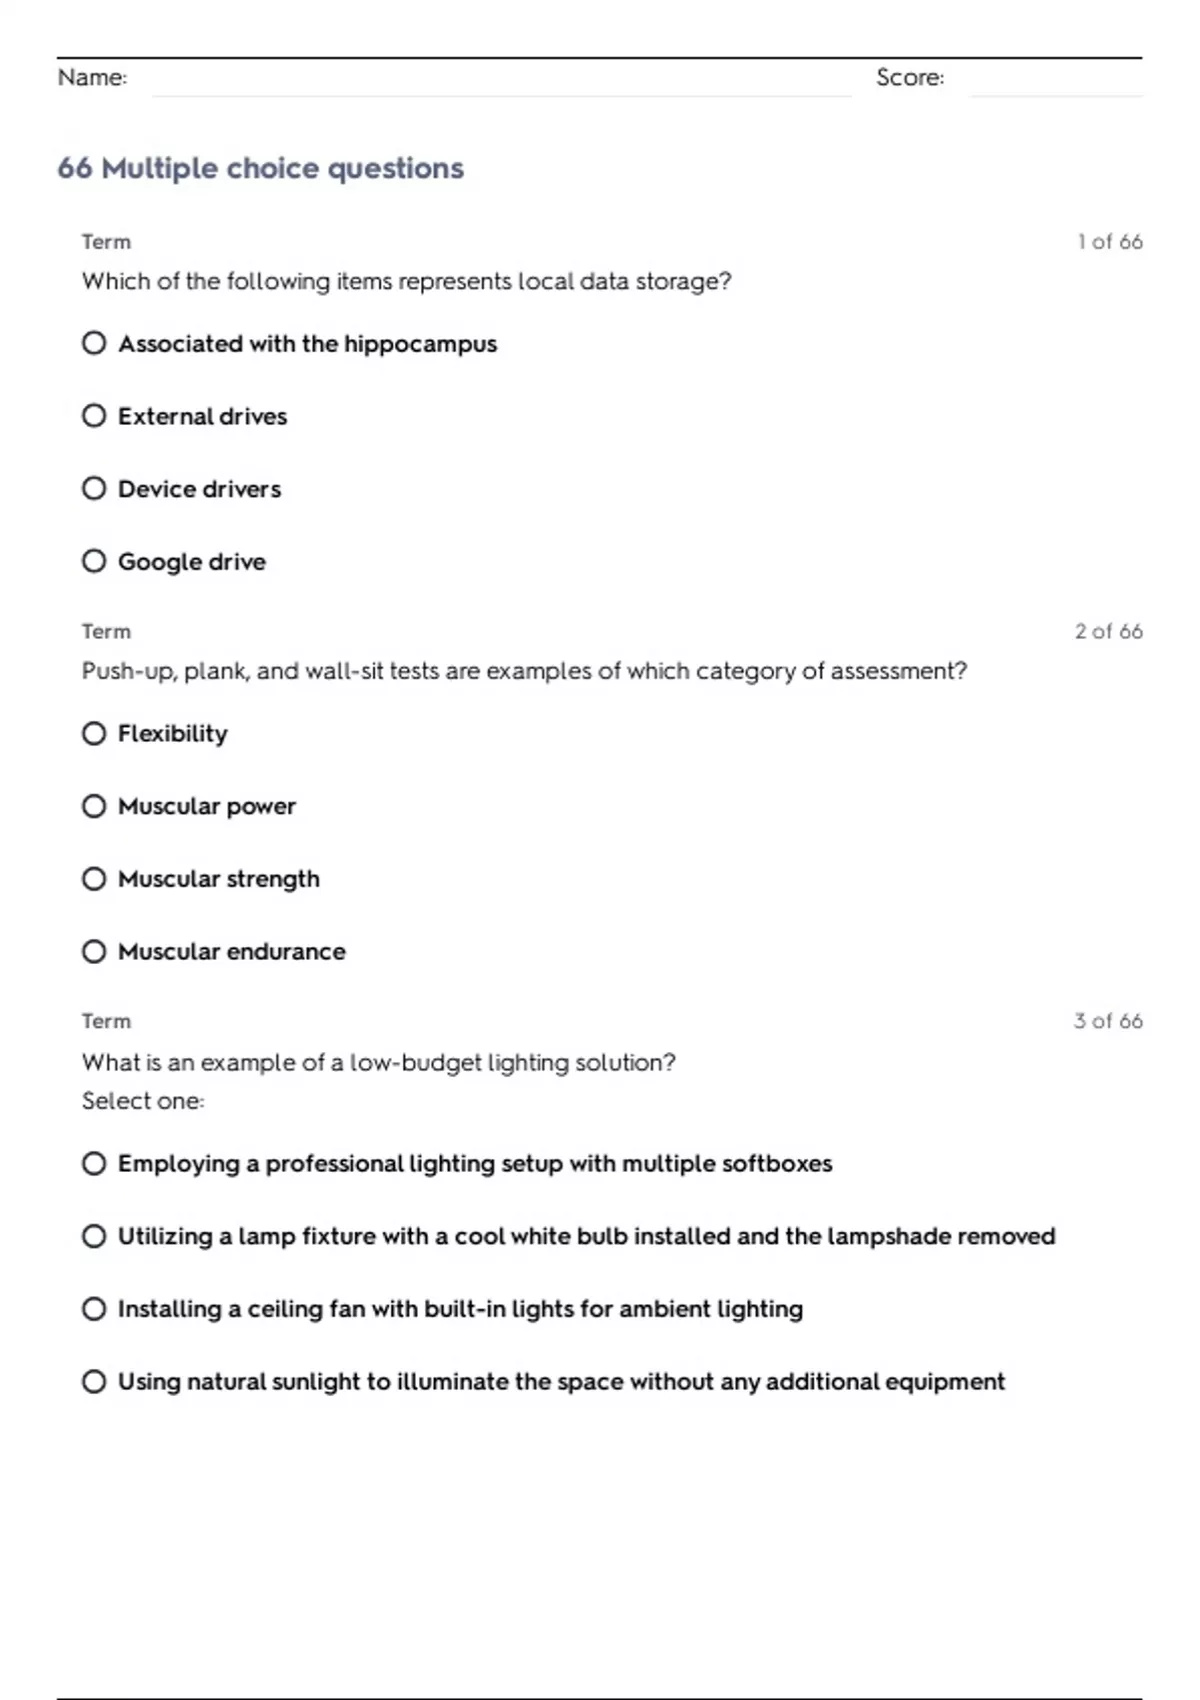Click the Score field line
This screenshot has height=1700, width=1200.
[1056, 80]
